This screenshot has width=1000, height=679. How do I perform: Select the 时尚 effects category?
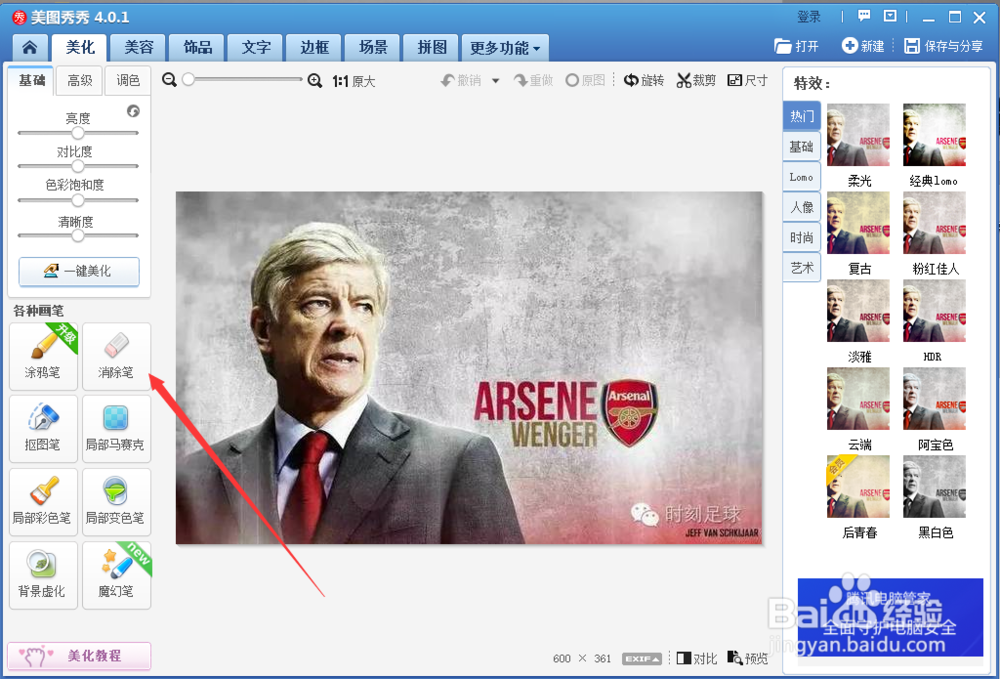pos(802,238)
